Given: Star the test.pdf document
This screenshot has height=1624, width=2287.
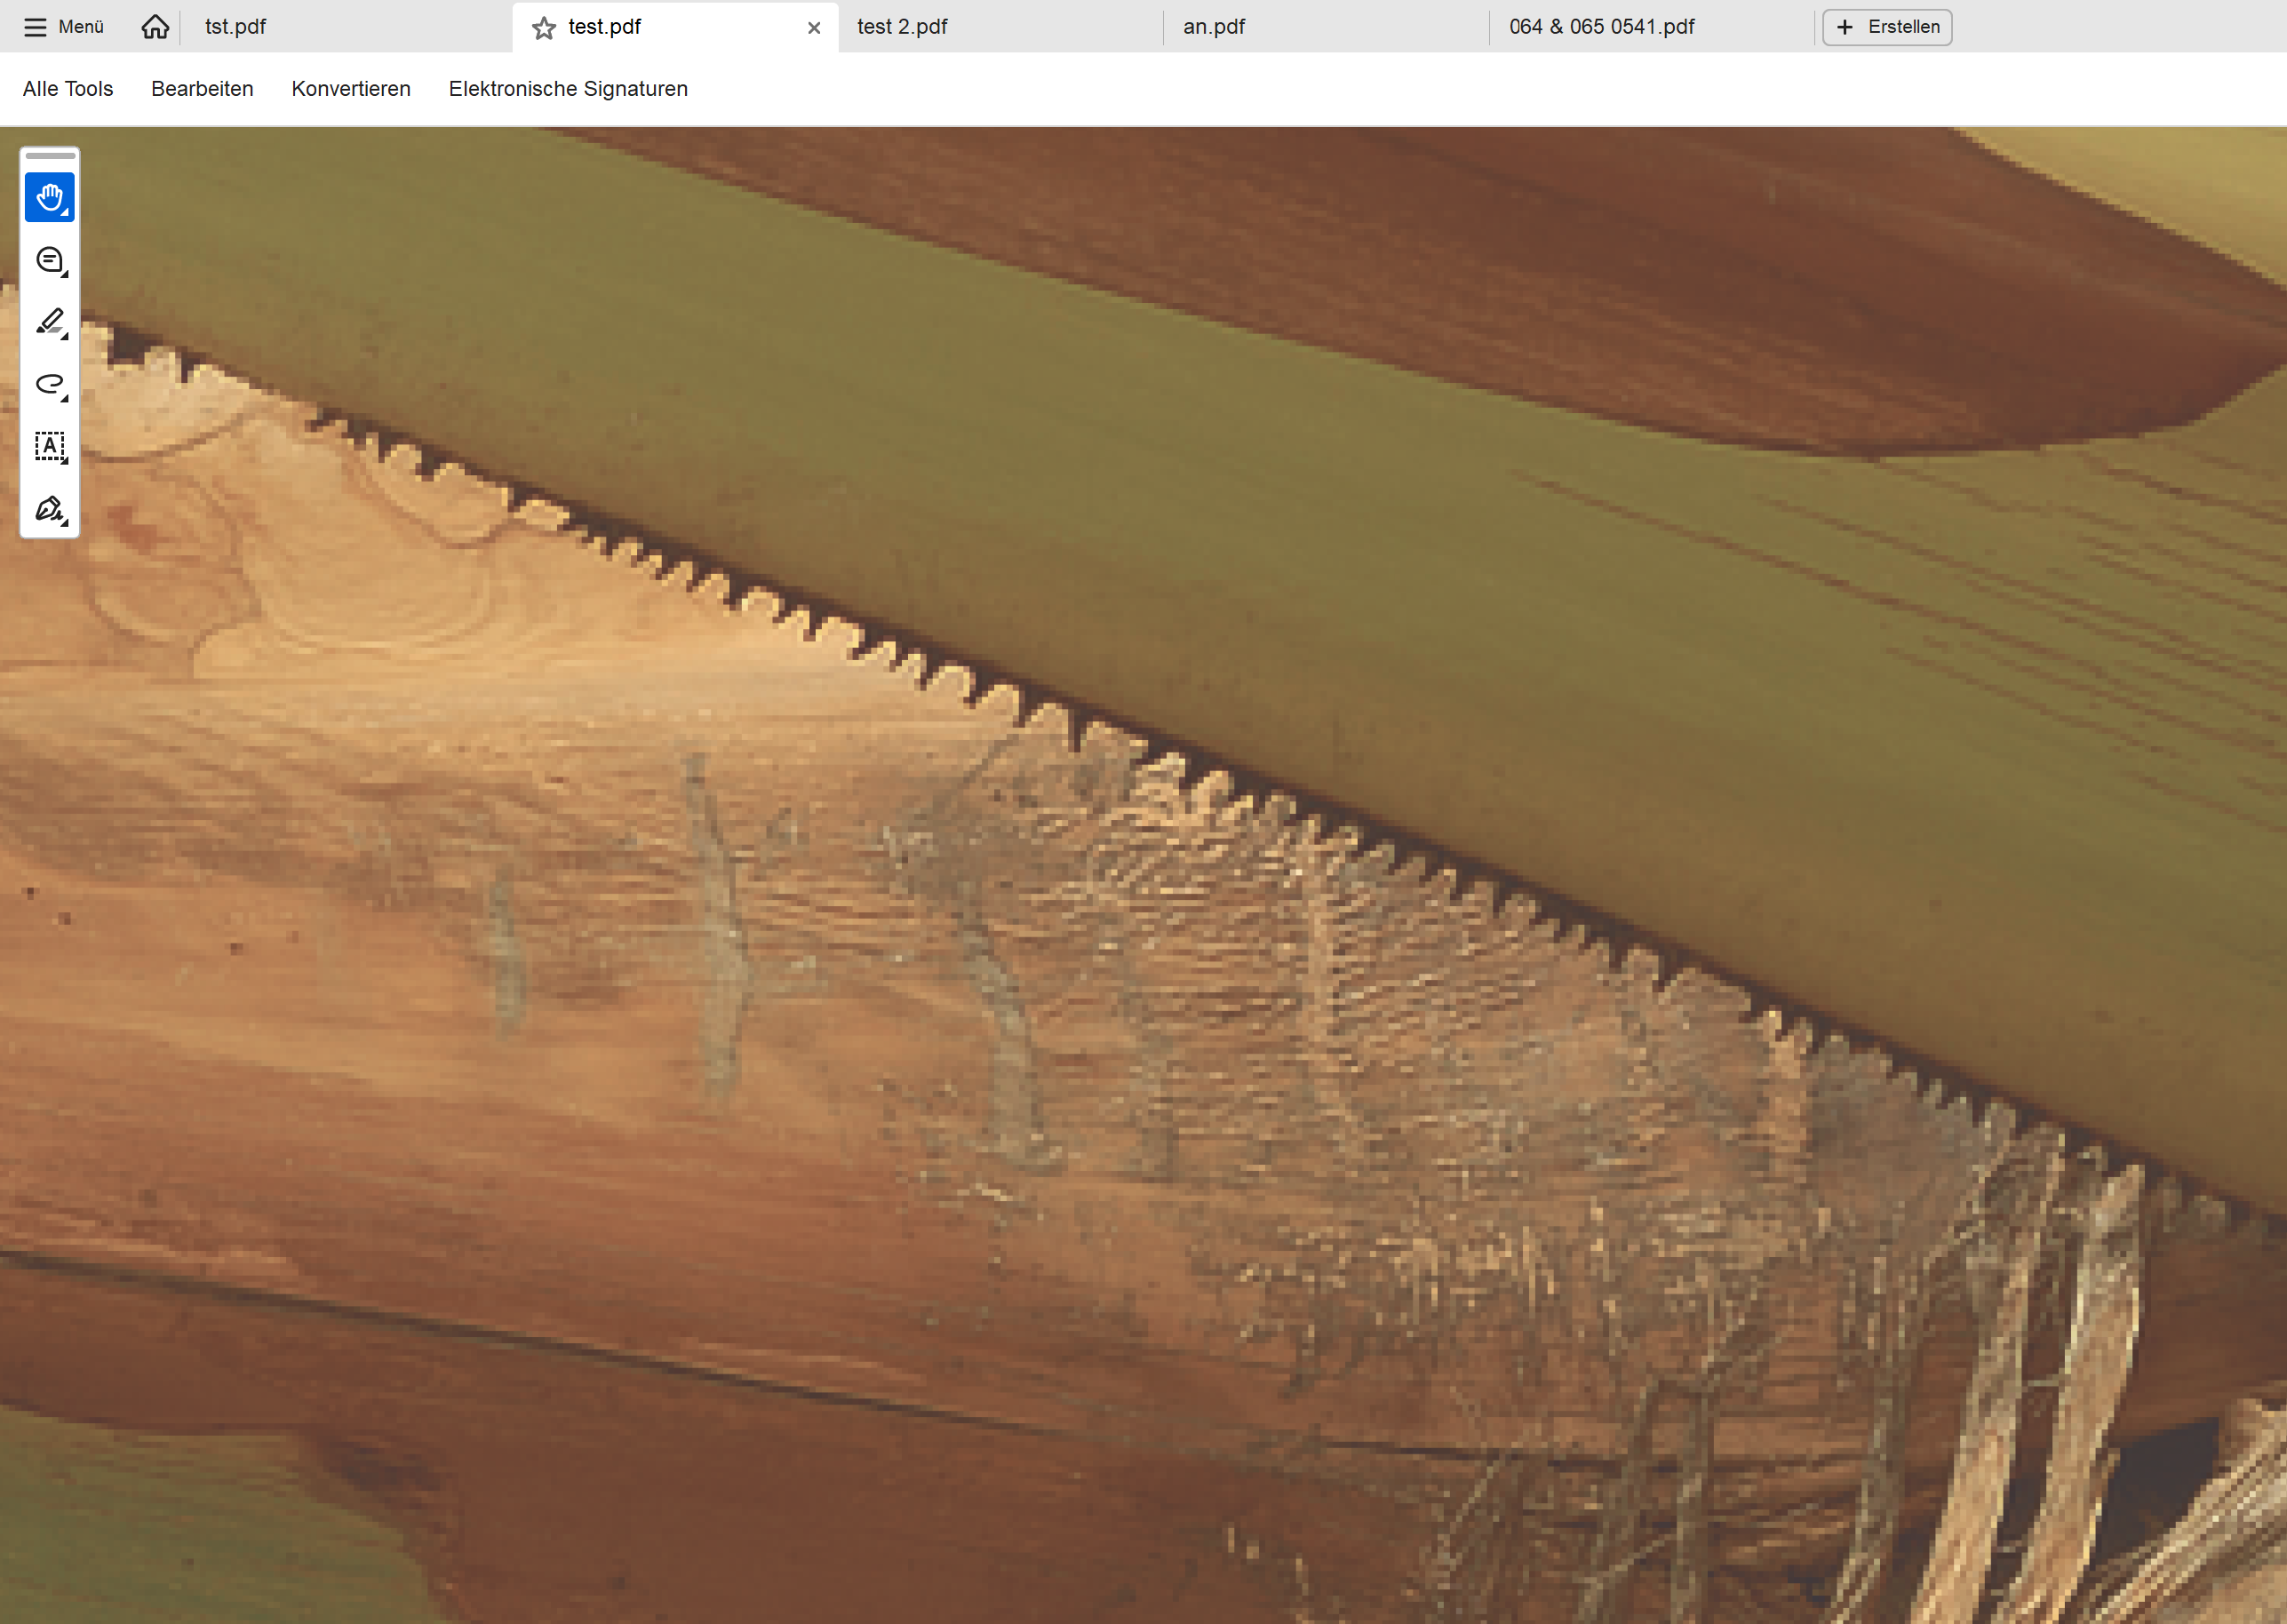Looking at the screenshot, I should (543, 28).
